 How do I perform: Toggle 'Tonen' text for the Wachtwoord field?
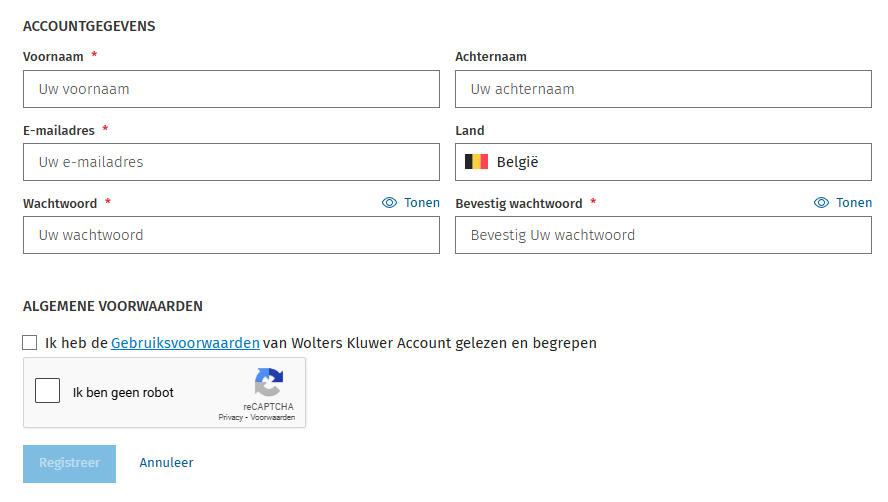(421, 203)
